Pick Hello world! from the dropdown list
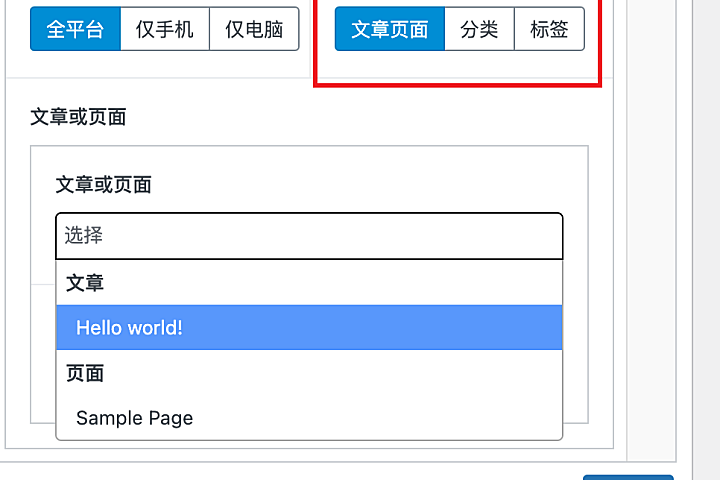This screenshot has width=720, height=480. coord(309,327)
